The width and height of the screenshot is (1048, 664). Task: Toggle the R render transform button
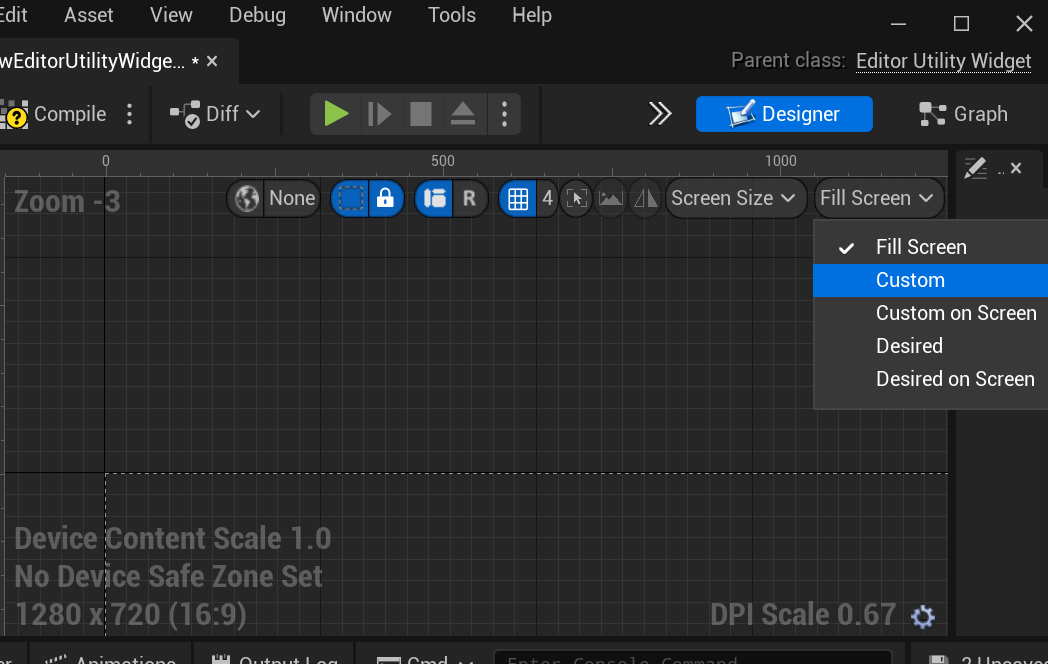pos(469,199)
